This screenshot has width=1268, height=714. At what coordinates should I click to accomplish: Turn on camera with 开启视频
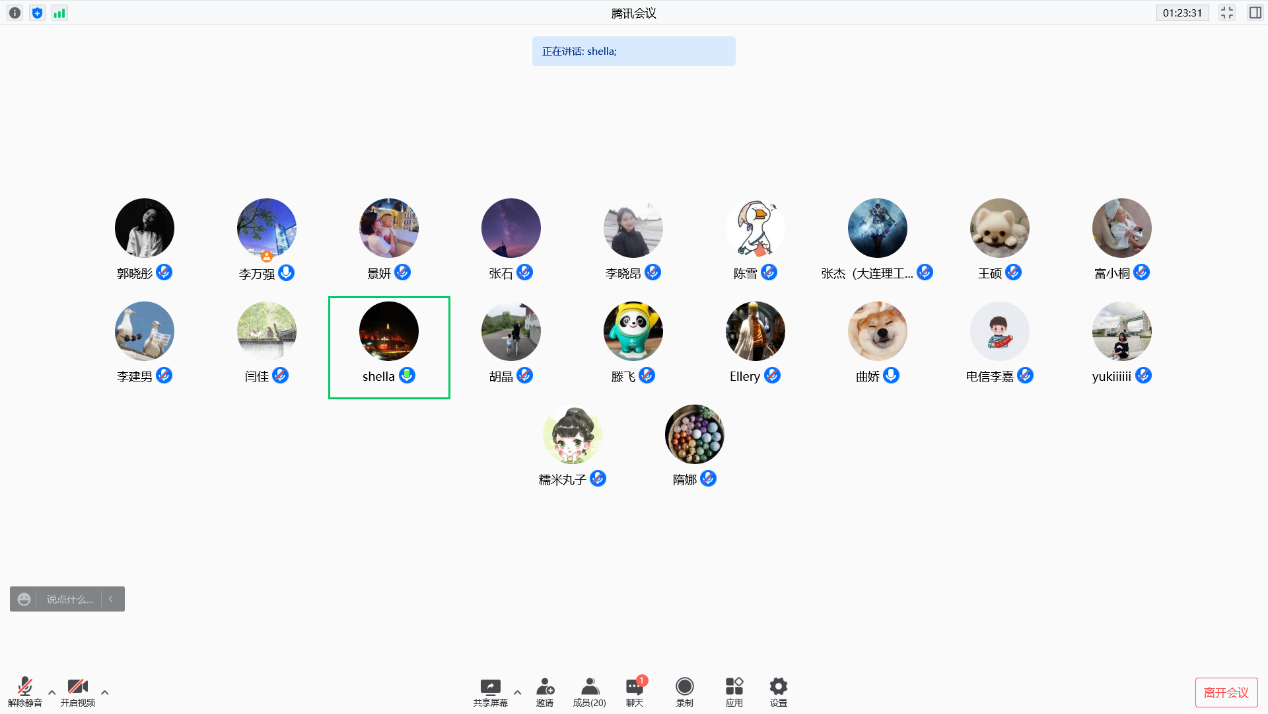point(77,691)
